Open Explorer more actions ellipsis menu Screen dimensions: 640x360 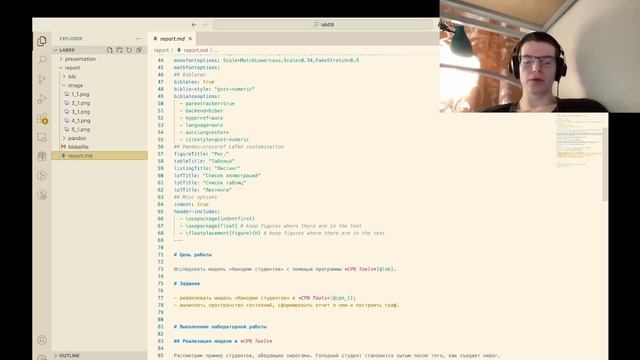click(139, 38)
